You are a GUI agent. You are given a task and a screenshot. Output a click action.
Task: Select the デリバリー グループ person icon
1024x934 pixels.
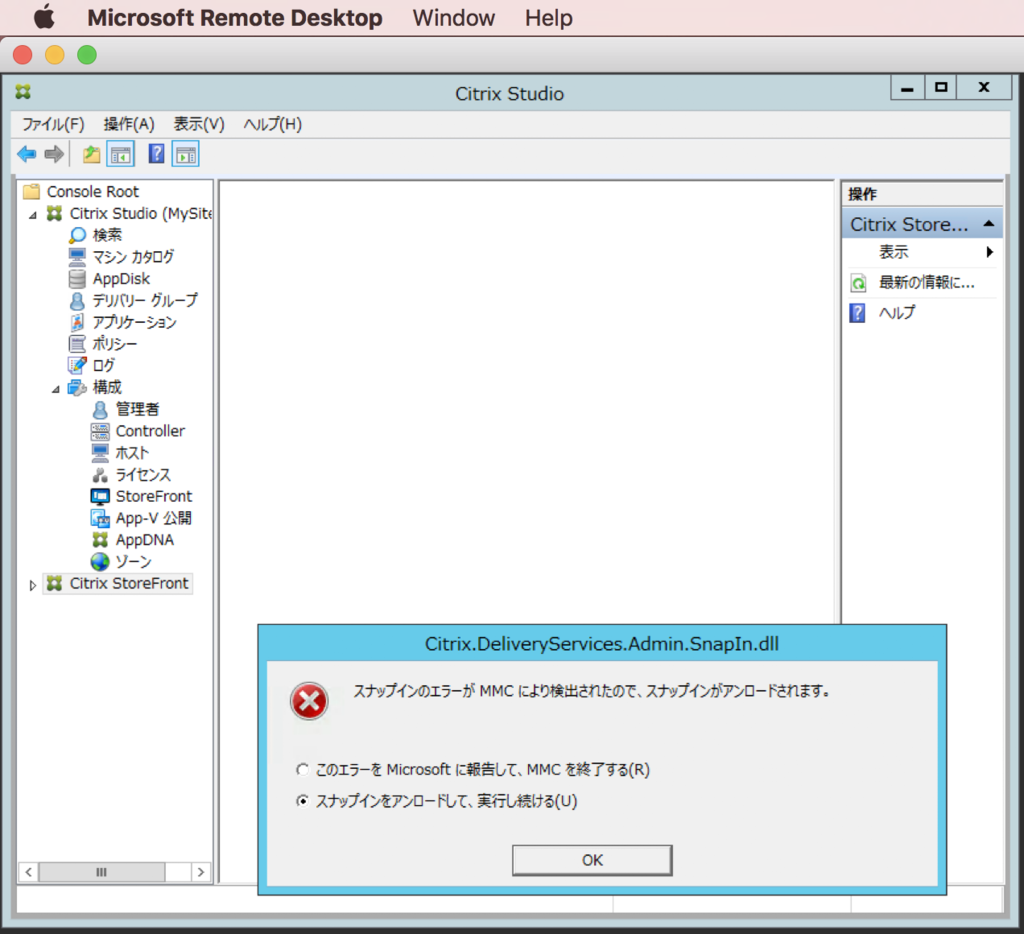point(77,300)
